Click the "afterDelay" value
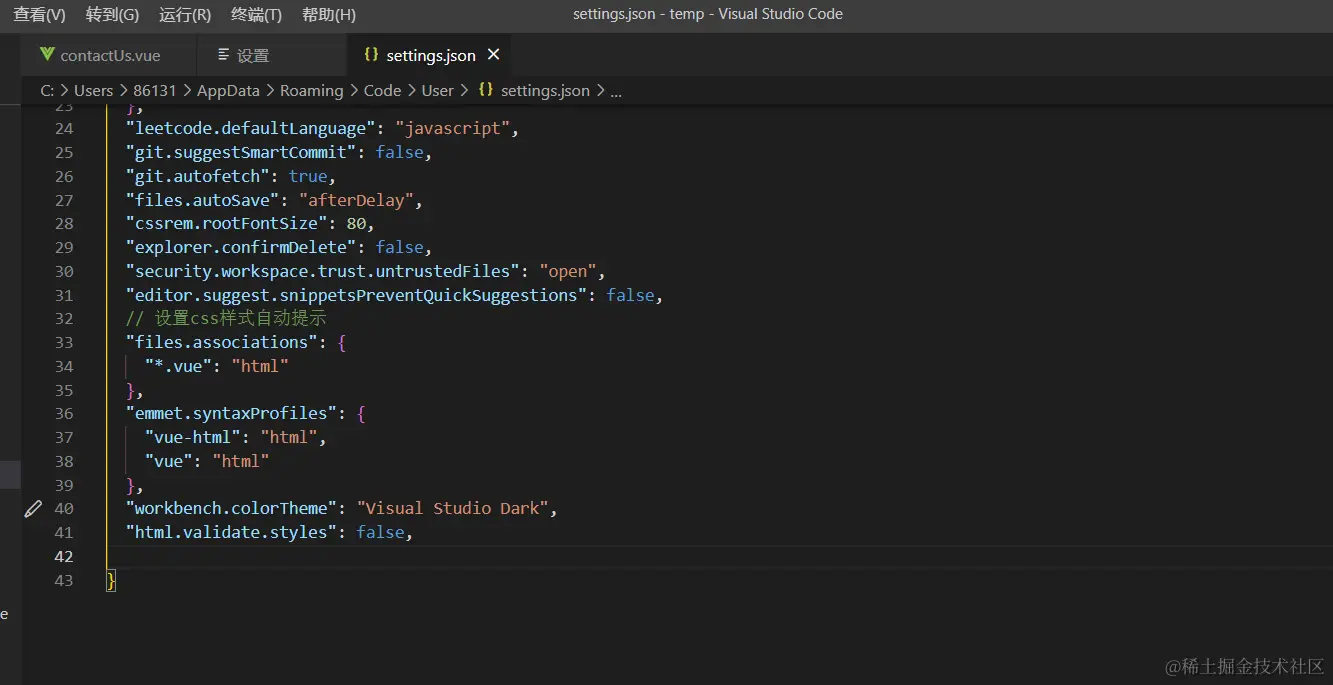The image size is (1333, 685). [x=357, y=200]
